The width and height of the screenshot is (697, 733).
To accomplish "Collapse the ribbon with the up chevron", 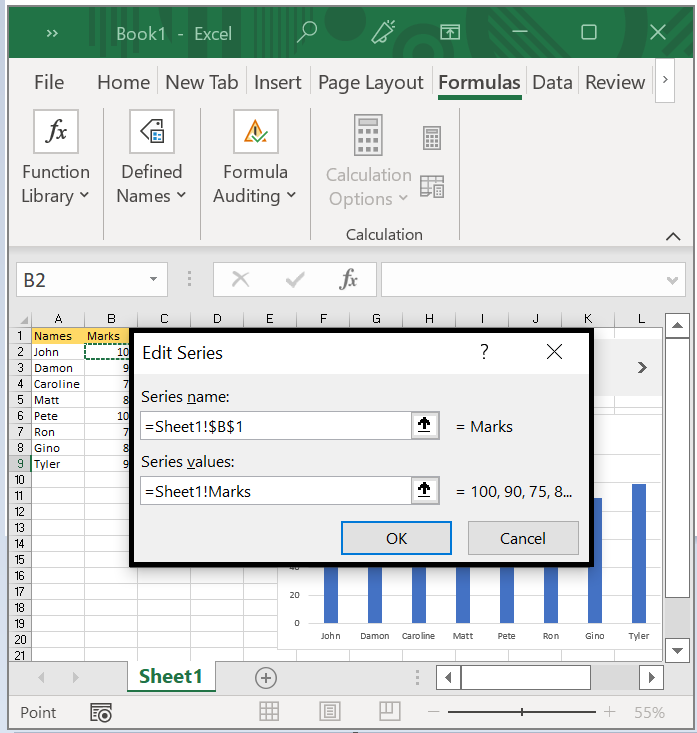I will [673, 237].
